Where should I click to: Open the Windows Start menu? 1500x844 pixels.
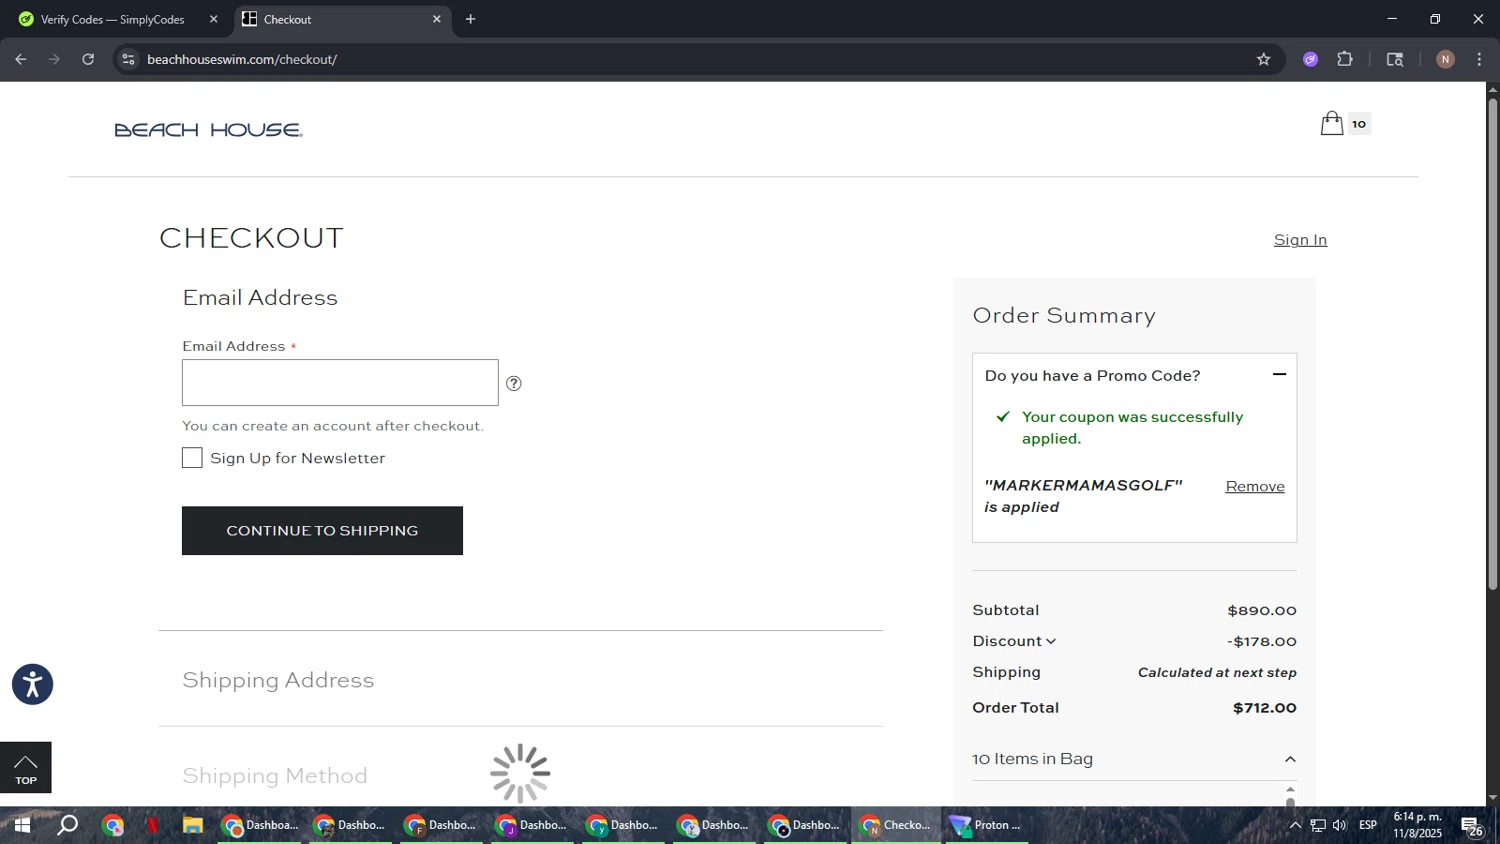[21, 825]
